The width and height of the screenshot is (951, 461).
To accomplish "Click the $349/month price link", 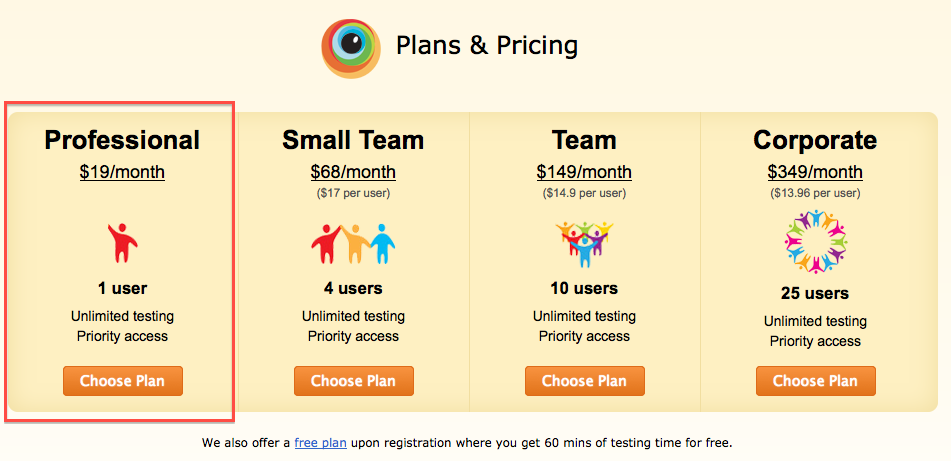I will point(815,172).
